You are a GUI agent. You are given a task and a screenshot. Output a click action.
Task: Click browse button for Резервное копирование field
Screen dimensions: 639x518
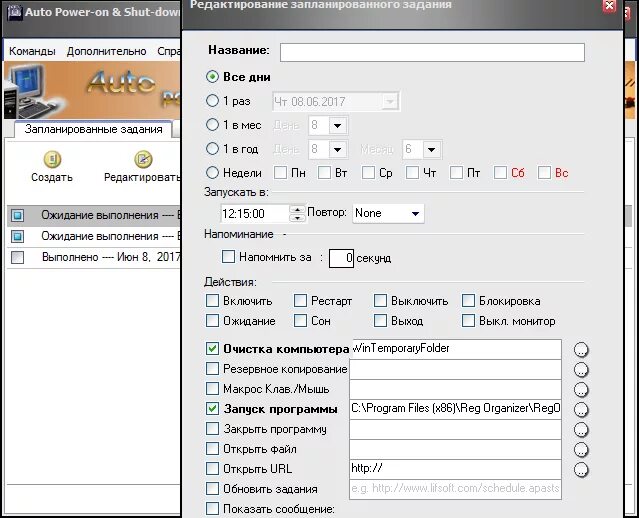pos(581,370)
